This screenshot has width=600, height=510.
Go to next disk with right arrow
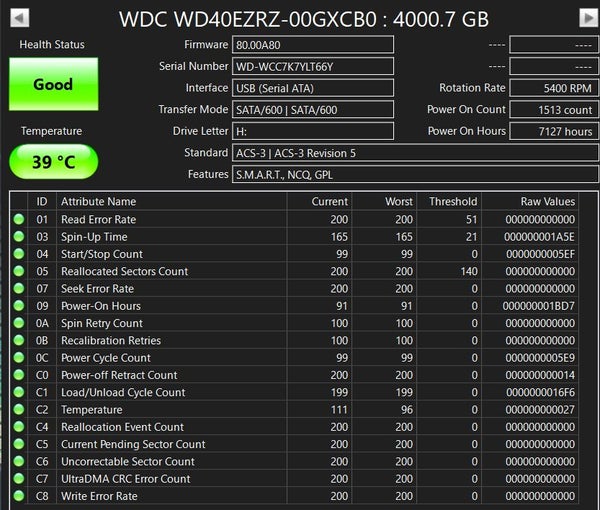589,18
